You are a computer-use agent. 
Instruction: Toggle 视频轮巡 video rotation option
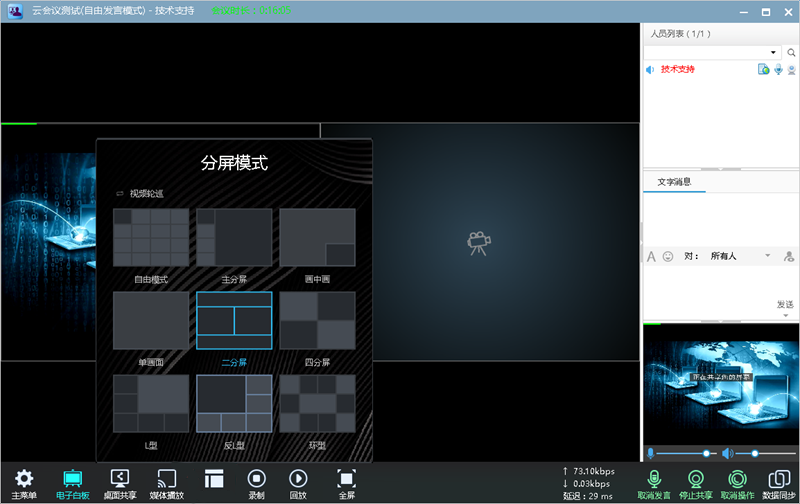(x=140, y=194)
